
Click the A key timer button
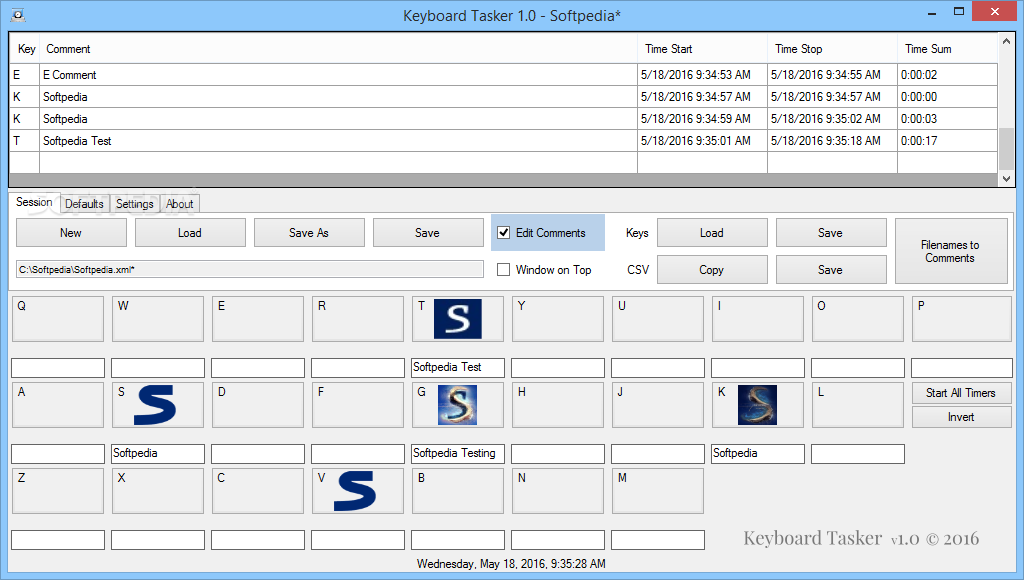click(58, 405)
